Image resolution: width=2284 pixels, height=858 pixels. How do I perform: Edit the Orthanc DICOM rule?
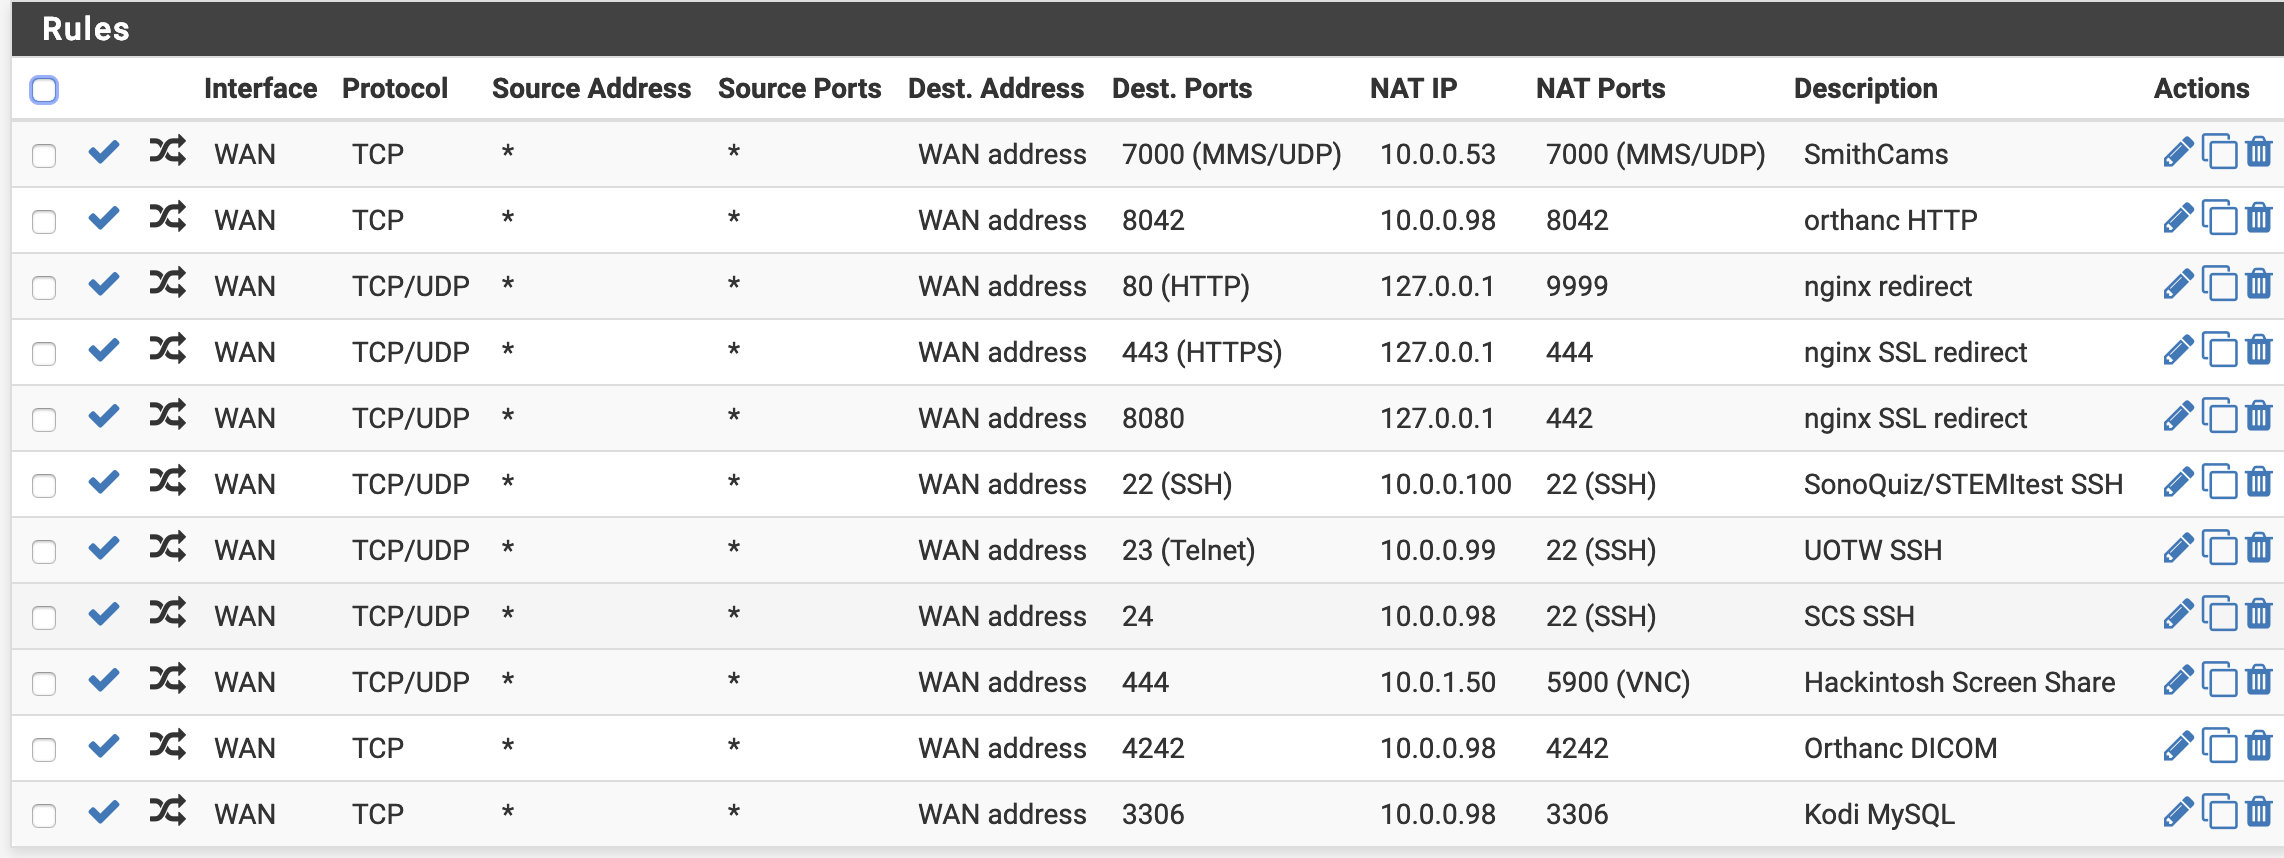(2177, 747)
